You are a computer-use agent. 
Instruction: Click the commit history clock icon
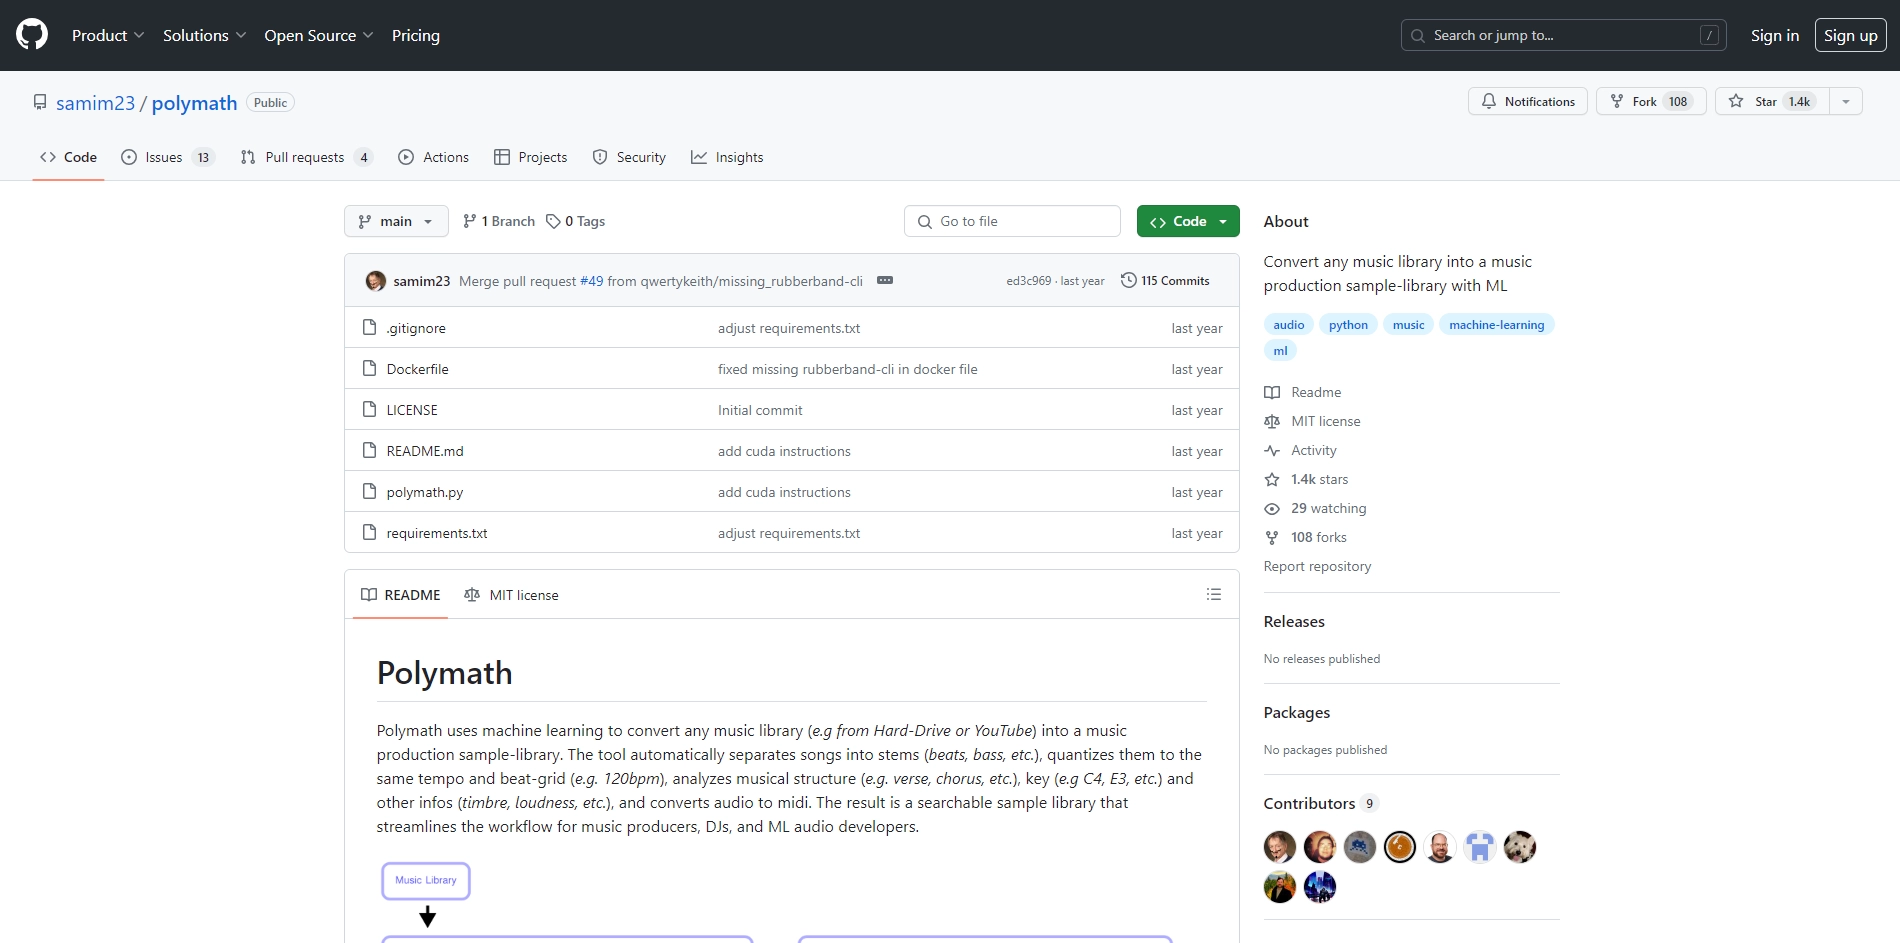(1129, 281)
